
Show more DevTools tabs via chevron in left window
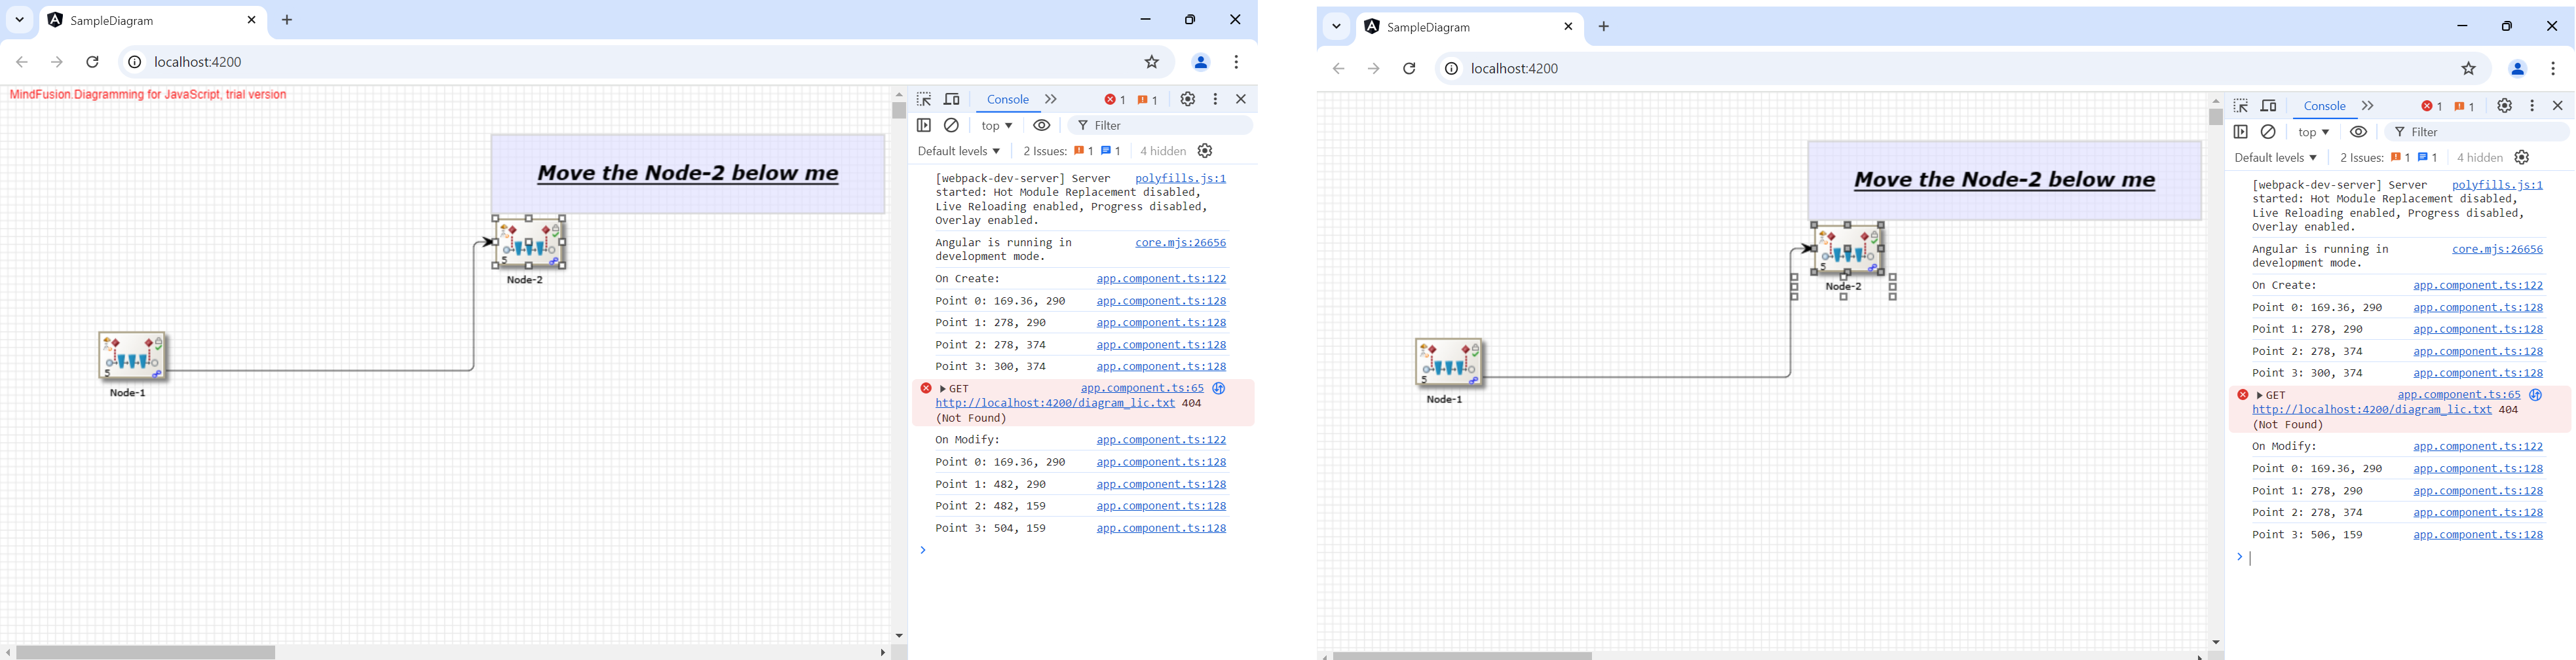click(1051, 100)
